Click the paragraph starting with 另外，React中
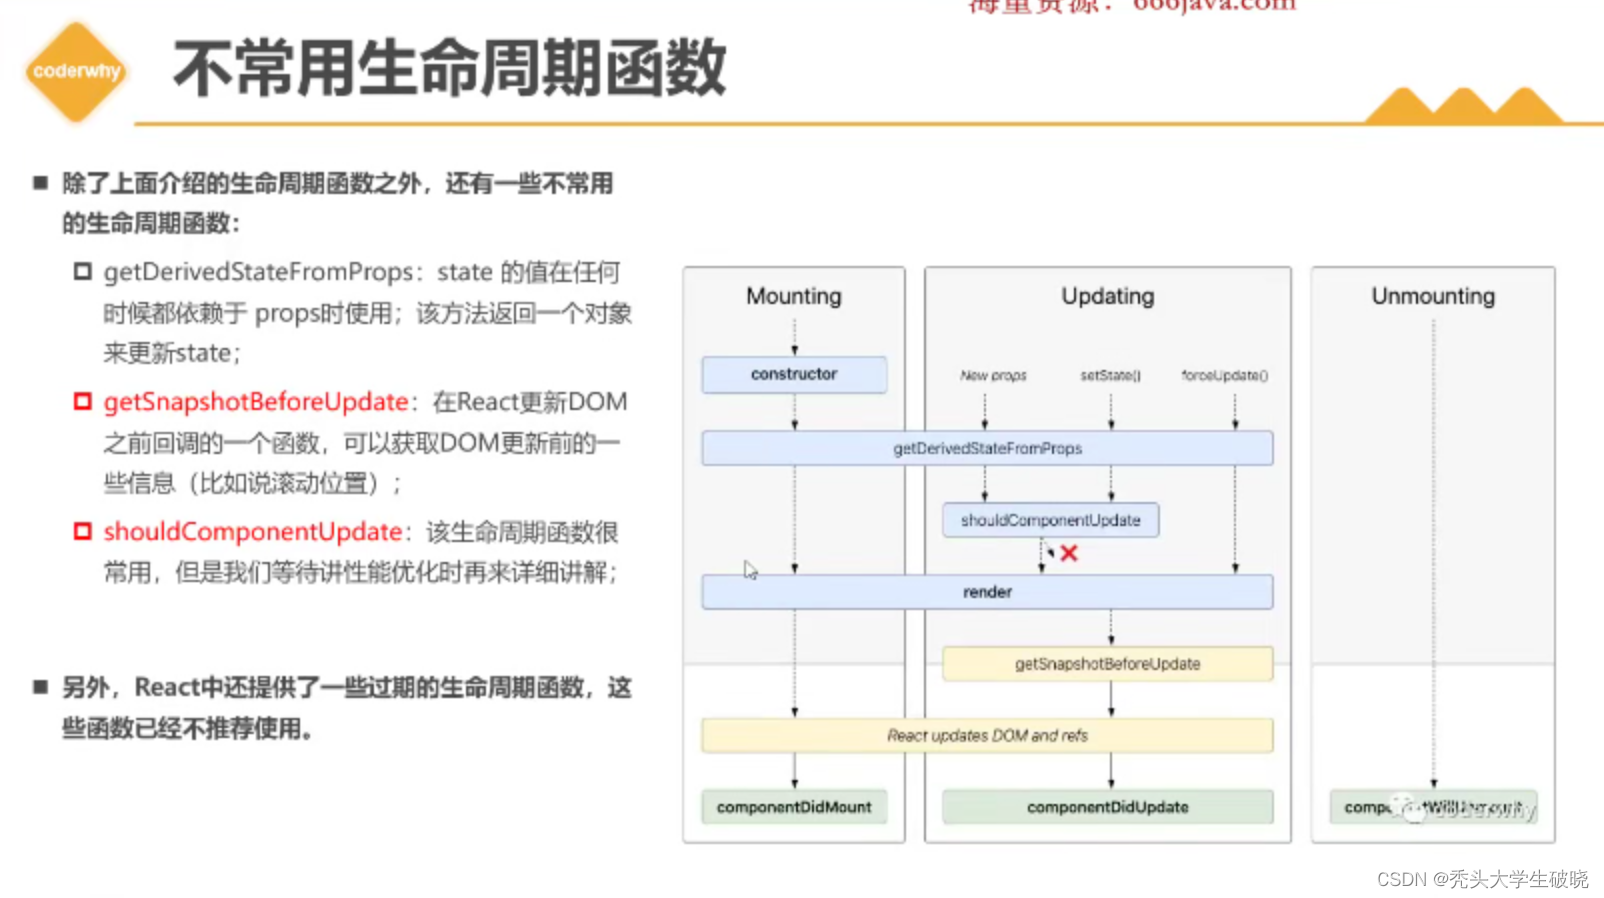Viewport: 1604px width, 898px height. tap(346, 708)
